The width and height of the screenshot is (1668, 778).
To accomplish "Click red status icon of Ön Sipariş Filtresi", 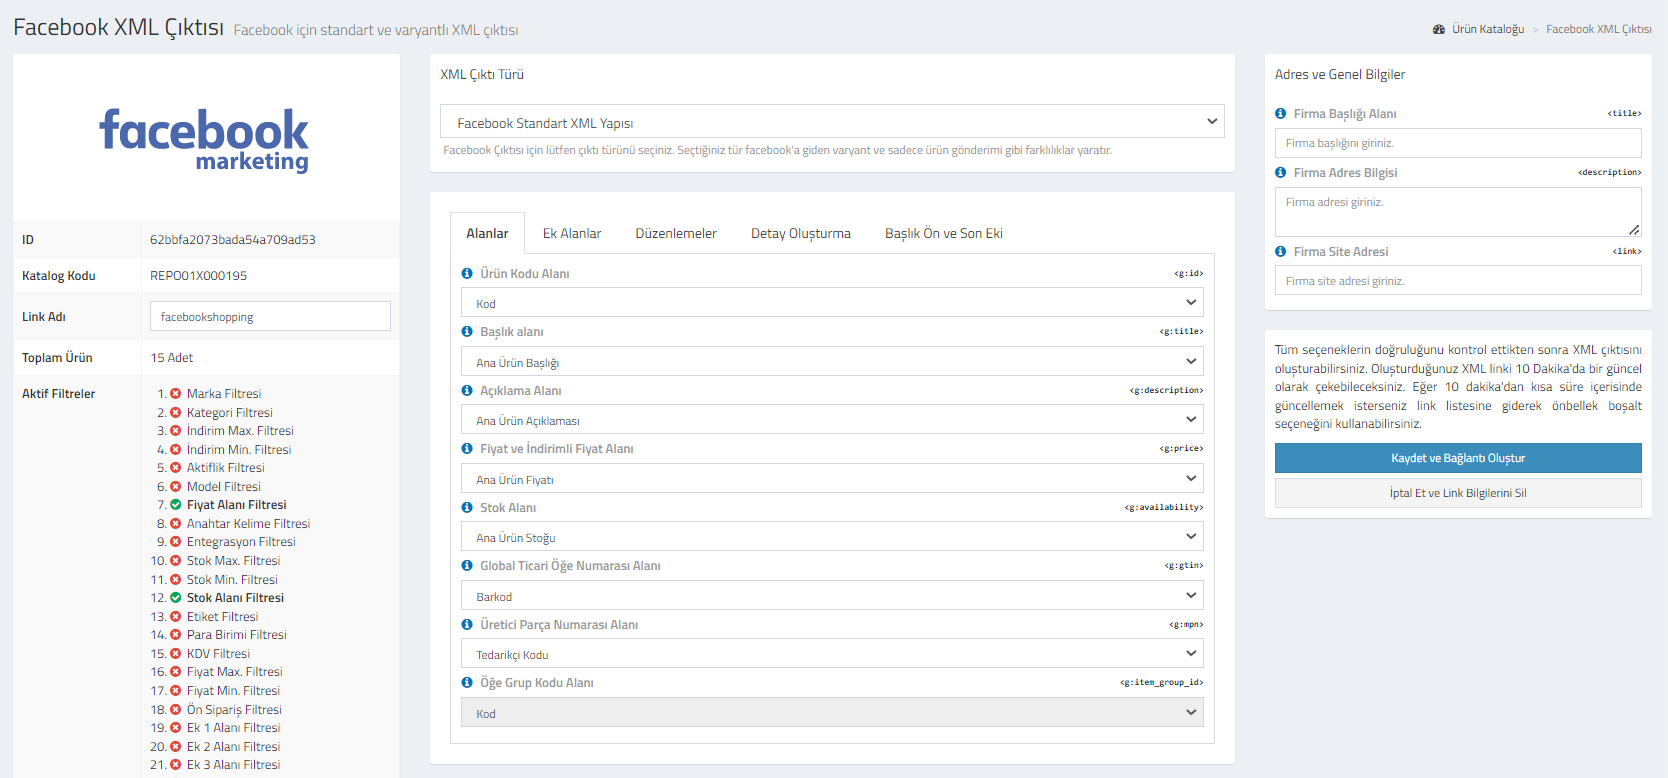I will click(x=176, y=709).
